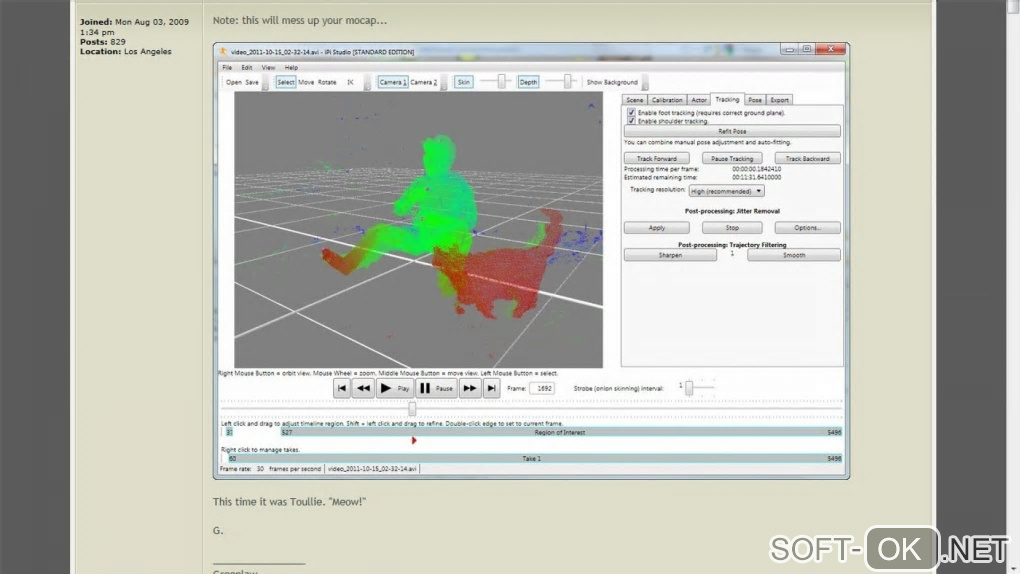Switch to the Export tab
Image resolution: width=1020 pixels, height=574 pixels.
coord(779,100)
